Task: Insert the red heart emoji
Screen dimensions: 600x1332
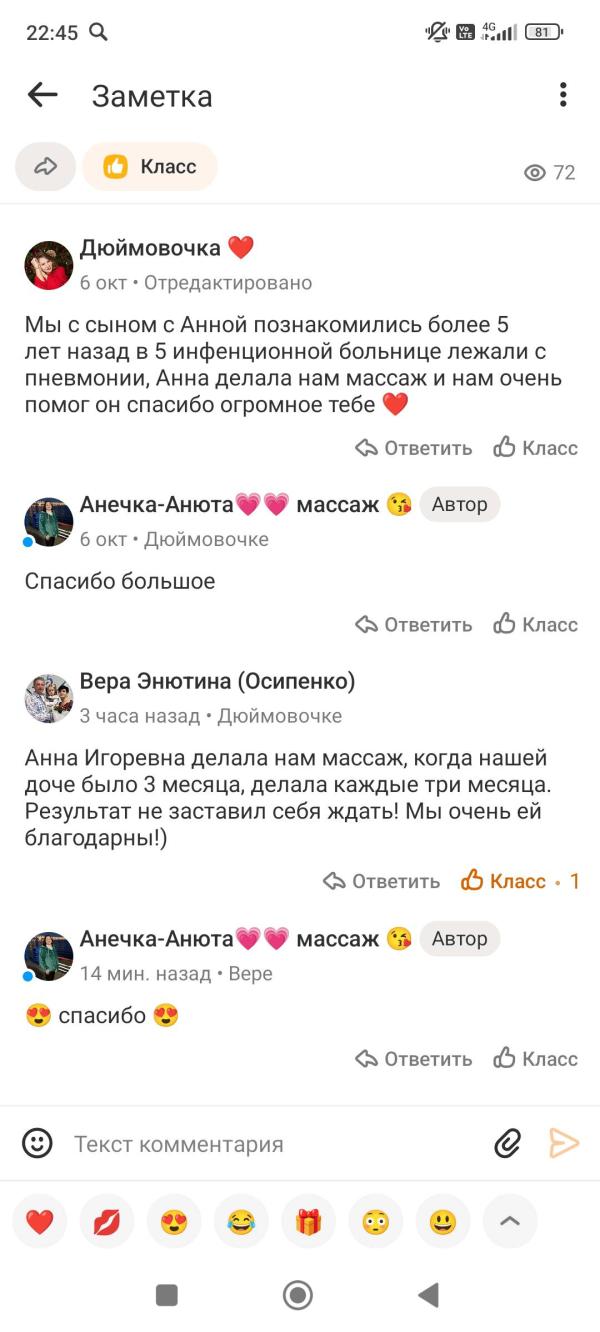Action: (x=40, y=1221)
